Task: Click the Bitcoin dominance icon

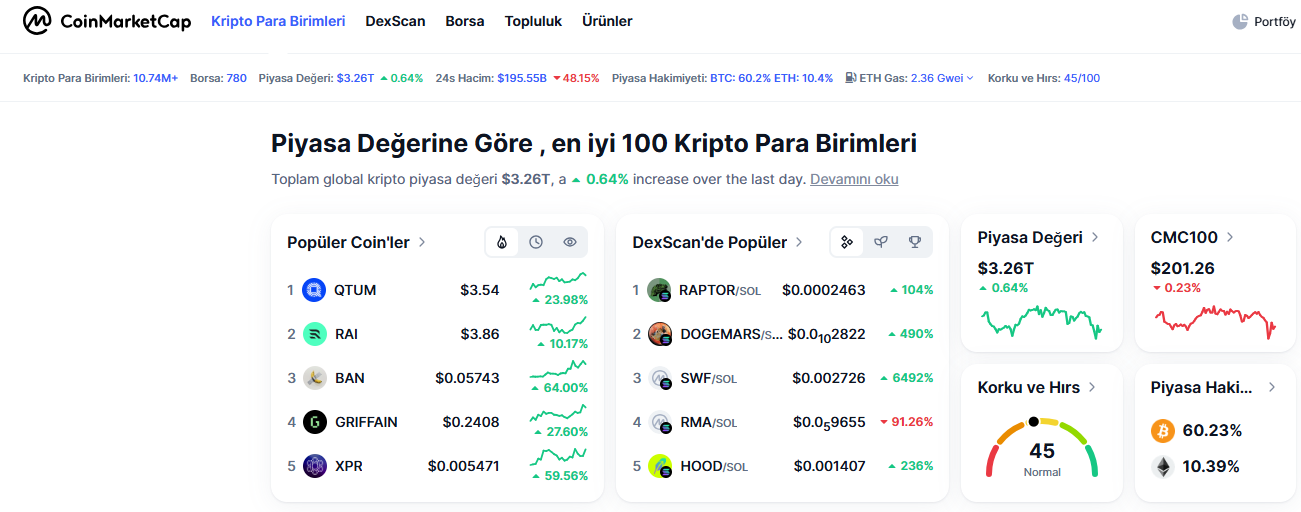Action: [x=1162, y=431]
